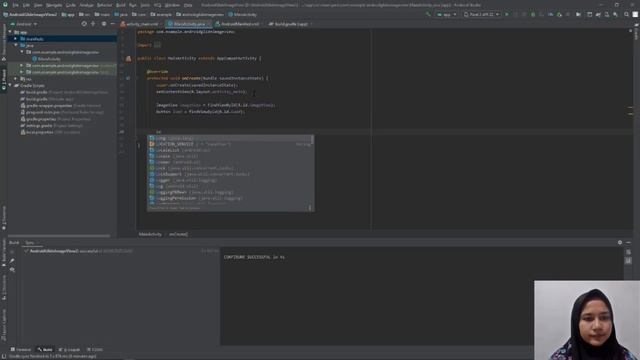Image resolution: width=640 pixels, height=360 pixels.
Task: Click the completion popup scrollbar
Action: coord(312,140)
